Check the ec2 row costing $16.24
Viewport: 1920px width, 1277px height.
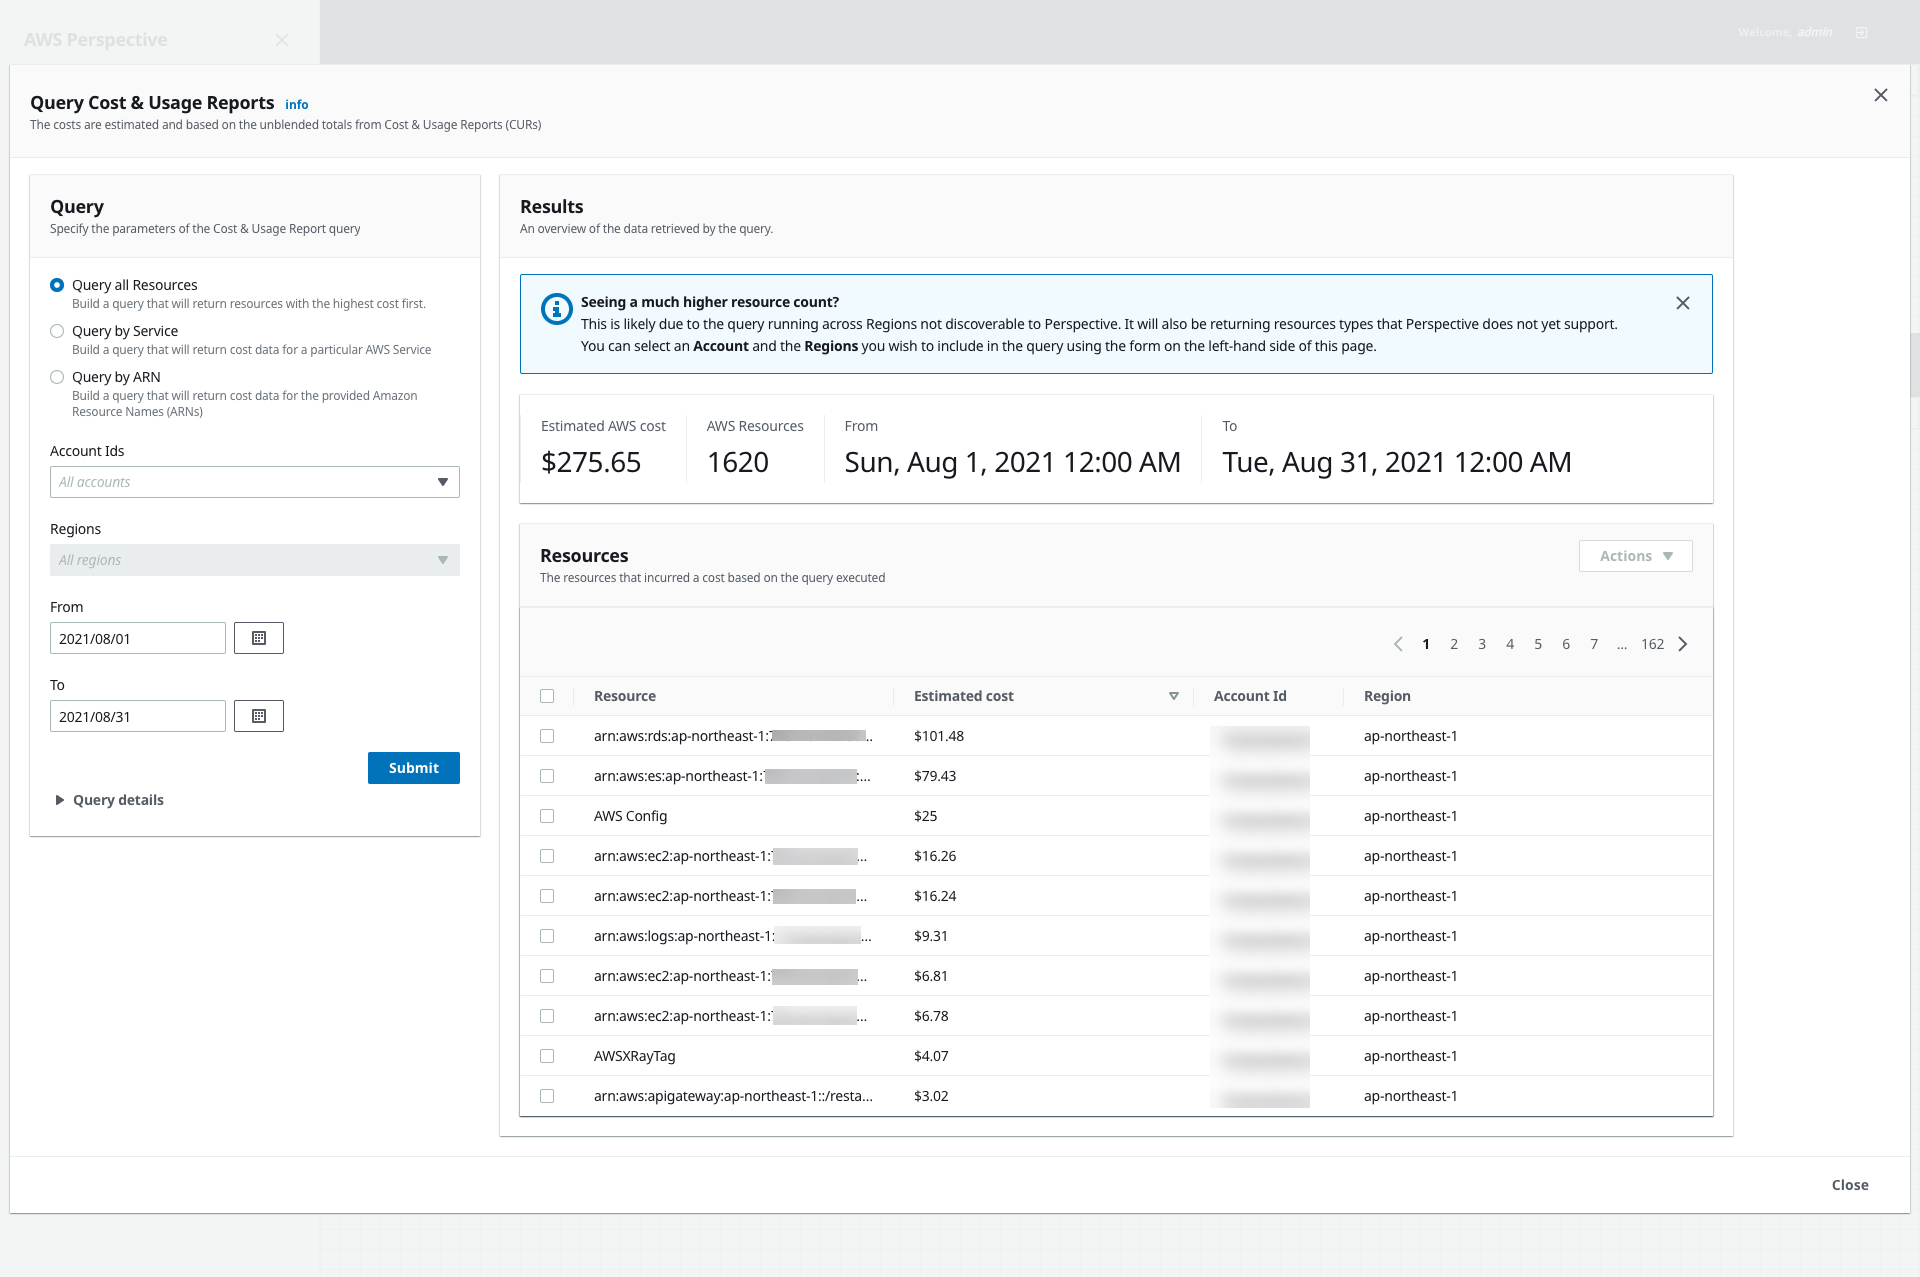coord(547,896)
